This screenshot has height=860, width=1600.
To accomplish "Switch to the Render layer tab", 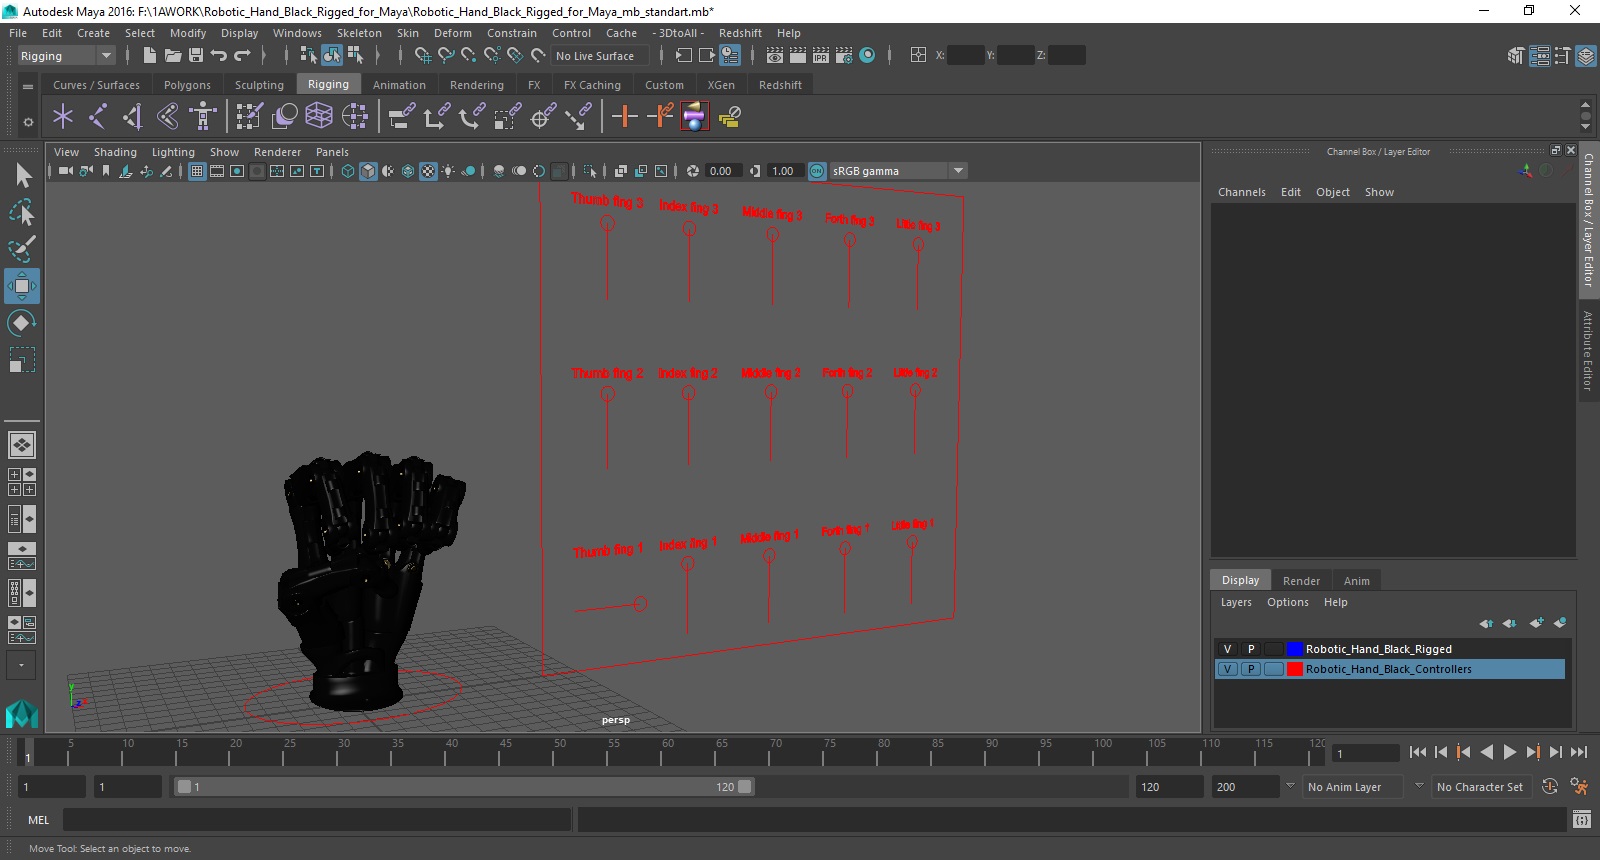I will click(x=1301, y=580).
